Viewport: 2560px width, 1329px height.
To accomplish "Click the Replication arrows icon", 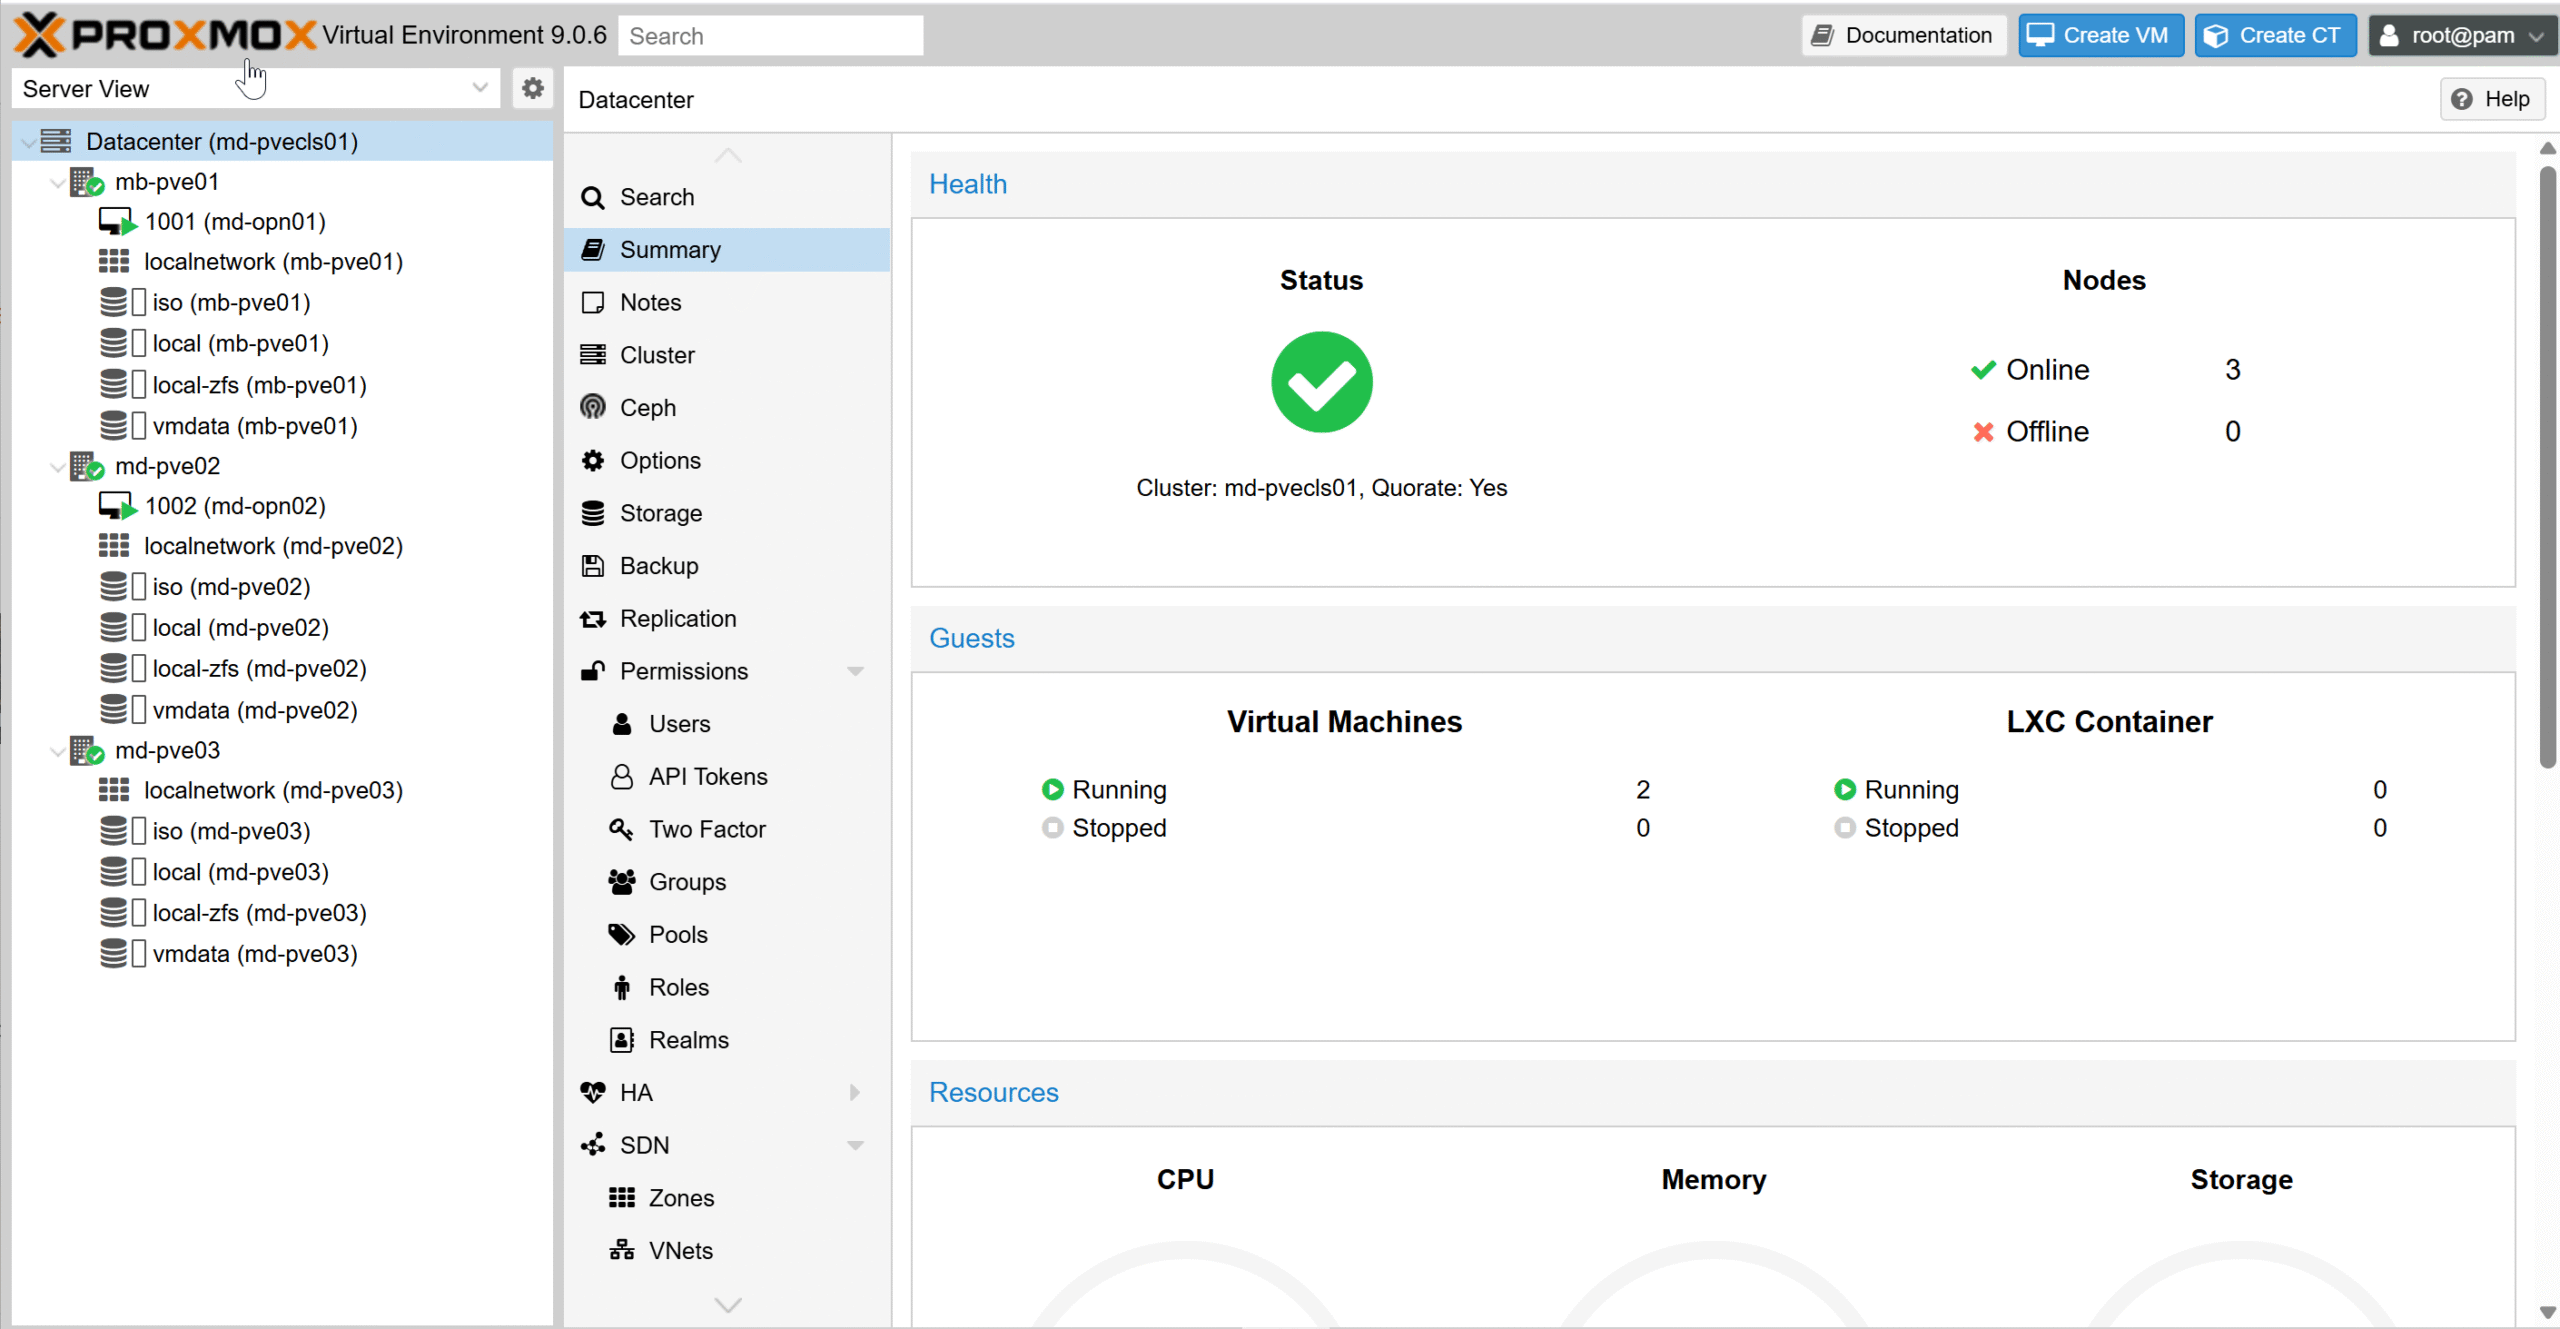I will tap(593, 619).
